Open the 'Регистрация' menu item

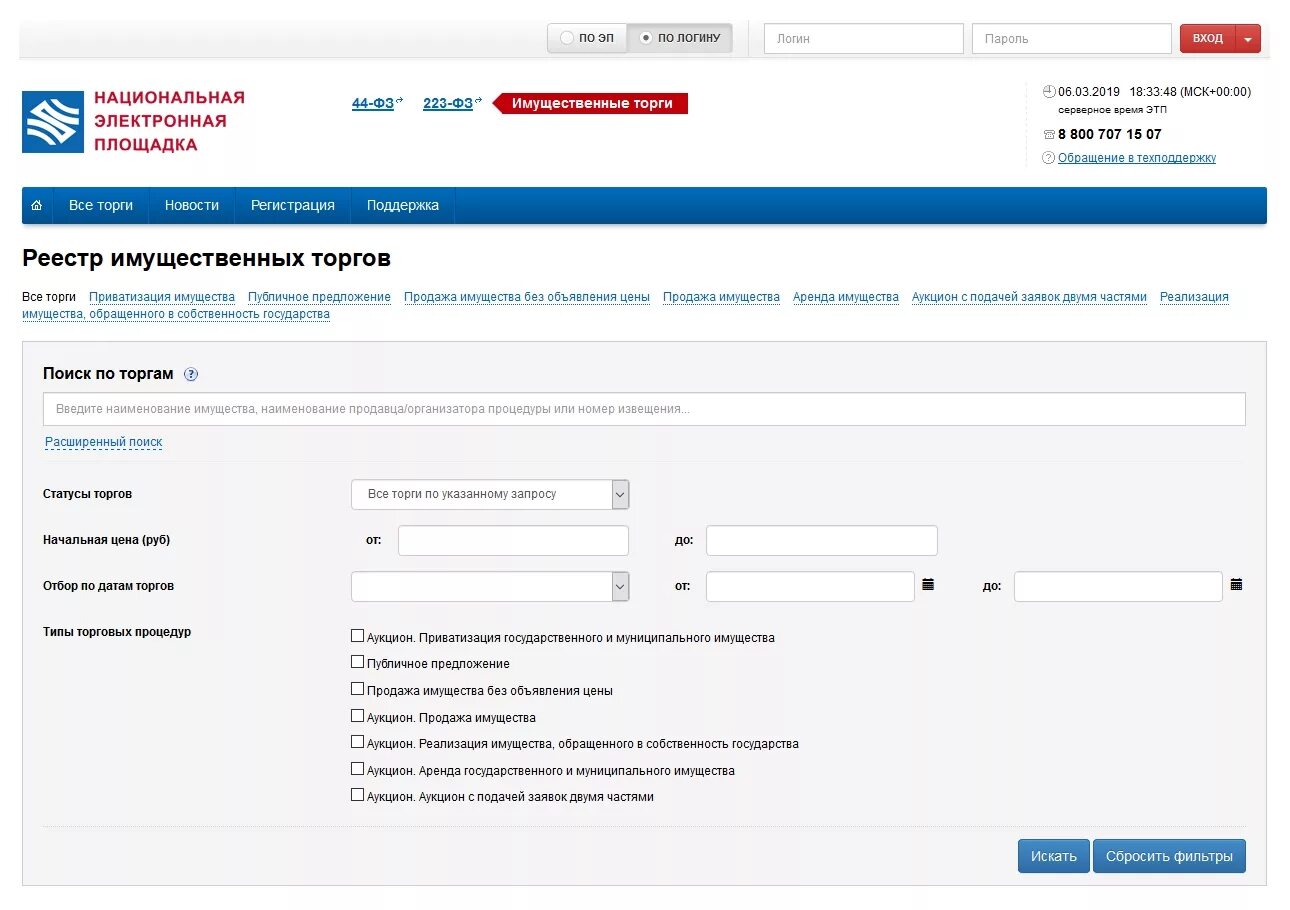coord(293,205)
